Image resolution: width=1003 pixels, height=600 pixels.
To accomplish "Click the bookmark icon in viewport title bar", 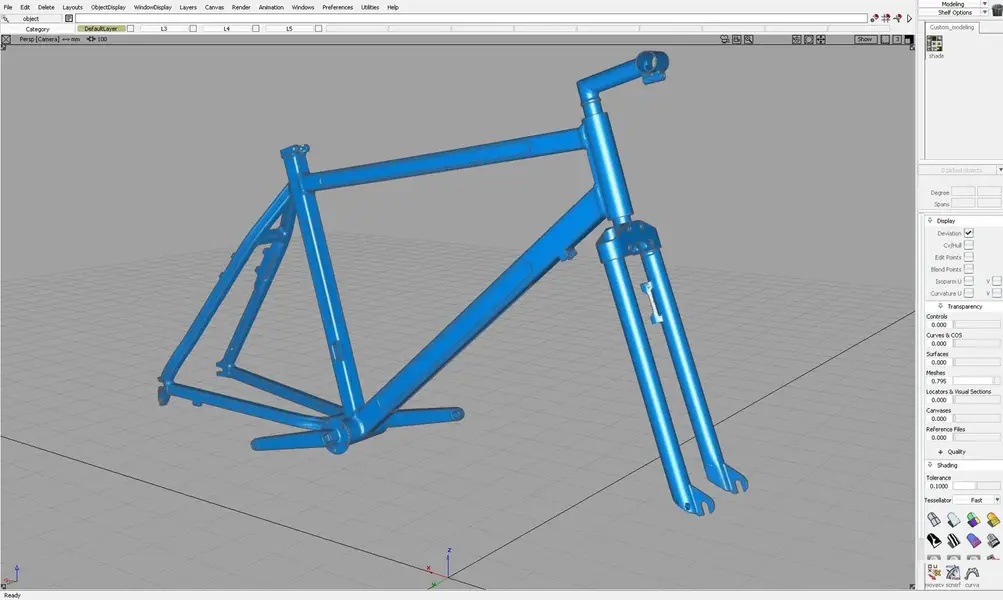I will click(x=736, y=39).
